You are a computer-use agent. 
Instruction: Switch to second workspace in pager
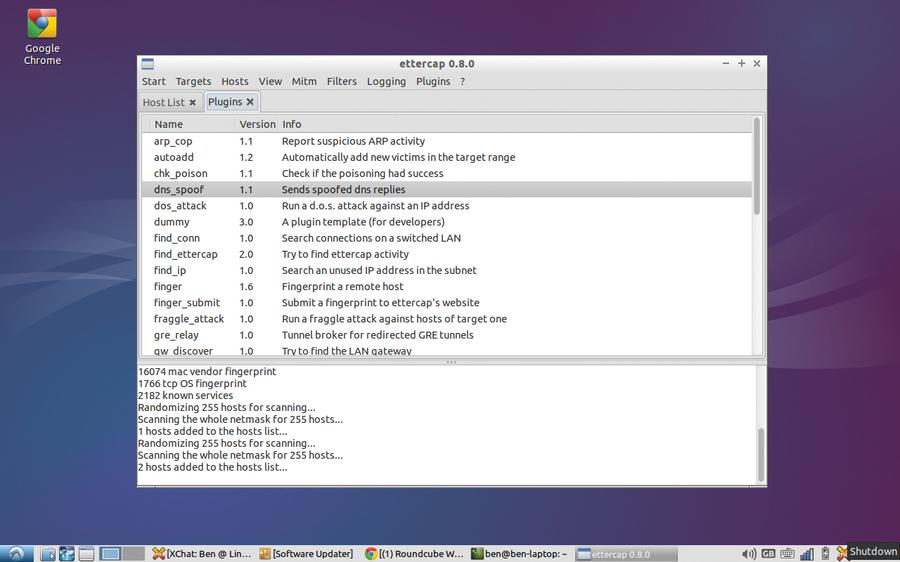(x=133, y=554)
